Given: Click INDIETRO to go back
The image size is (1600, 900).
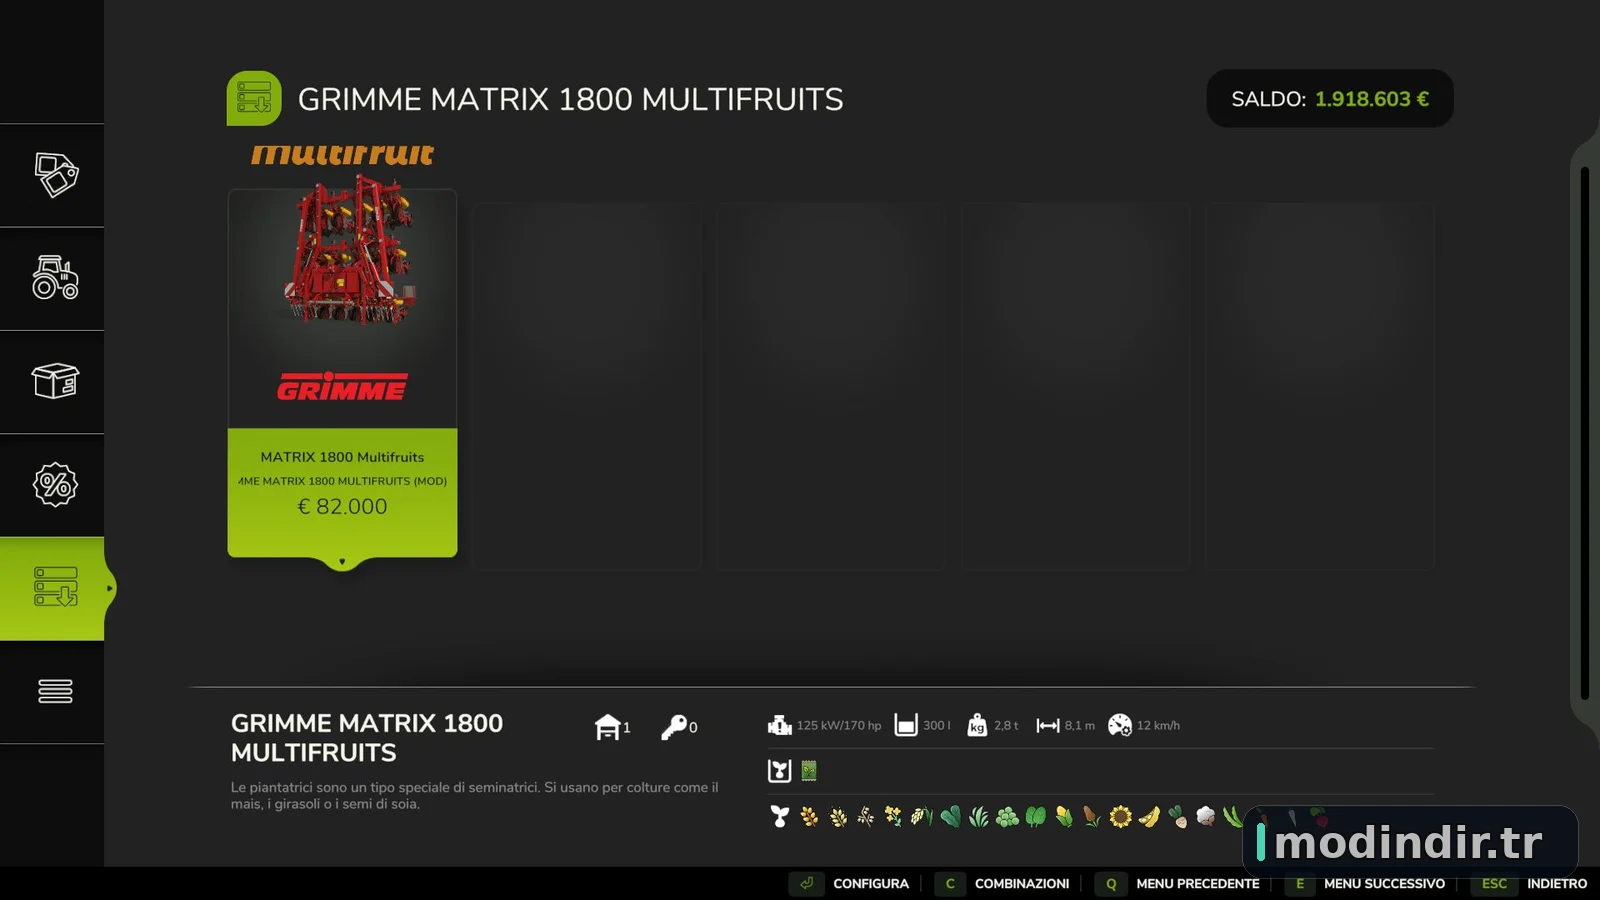Looking at the screenshot, I should (1557, 884).
